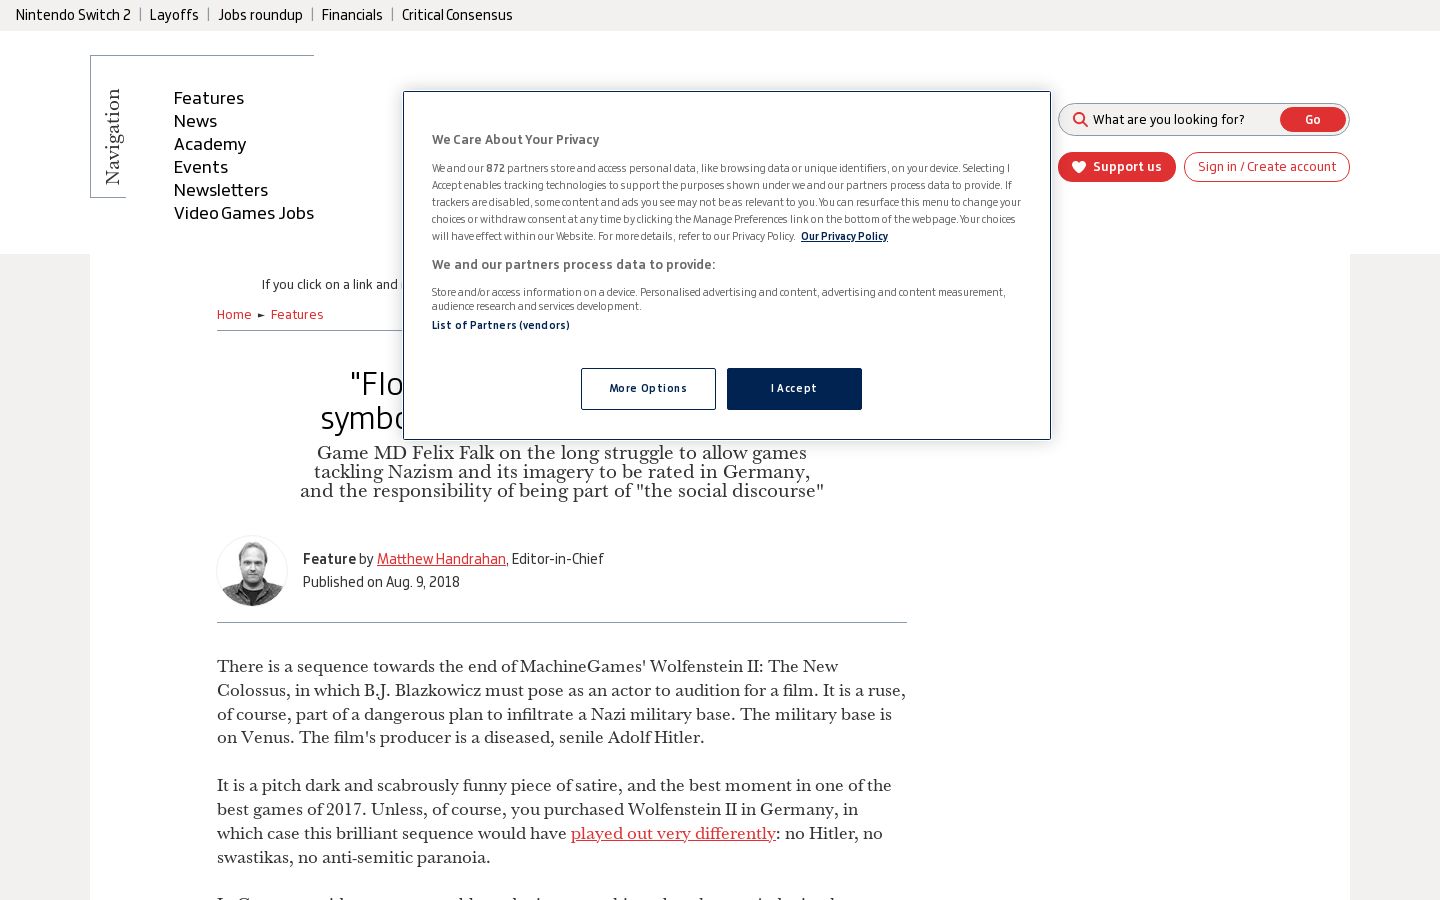This screenshot has width=1440, height=900.
Task: Open More Options in privacy dialog
Action: pyautogui.click(x=648, y=389)
